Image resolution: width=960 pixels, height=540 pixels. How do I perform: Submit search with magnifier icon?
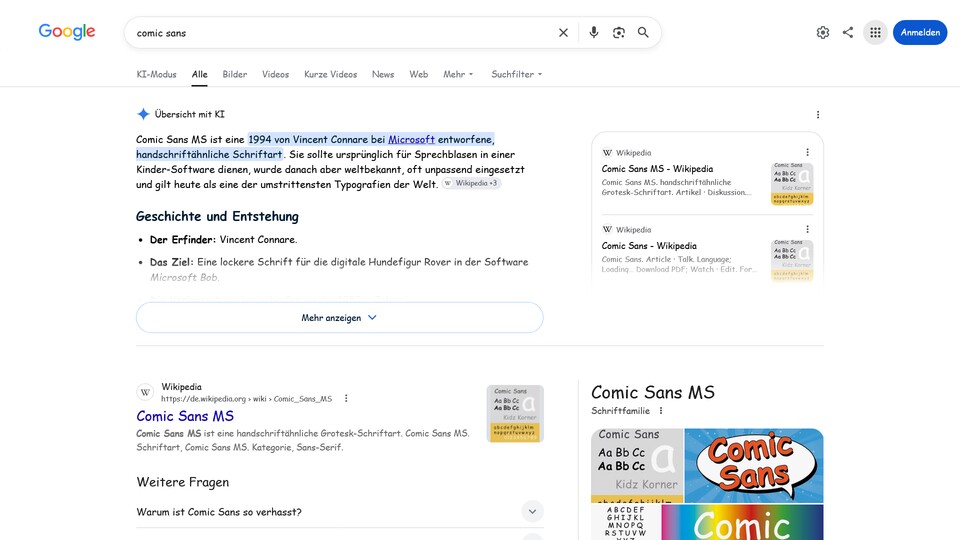tap(643, 32)
